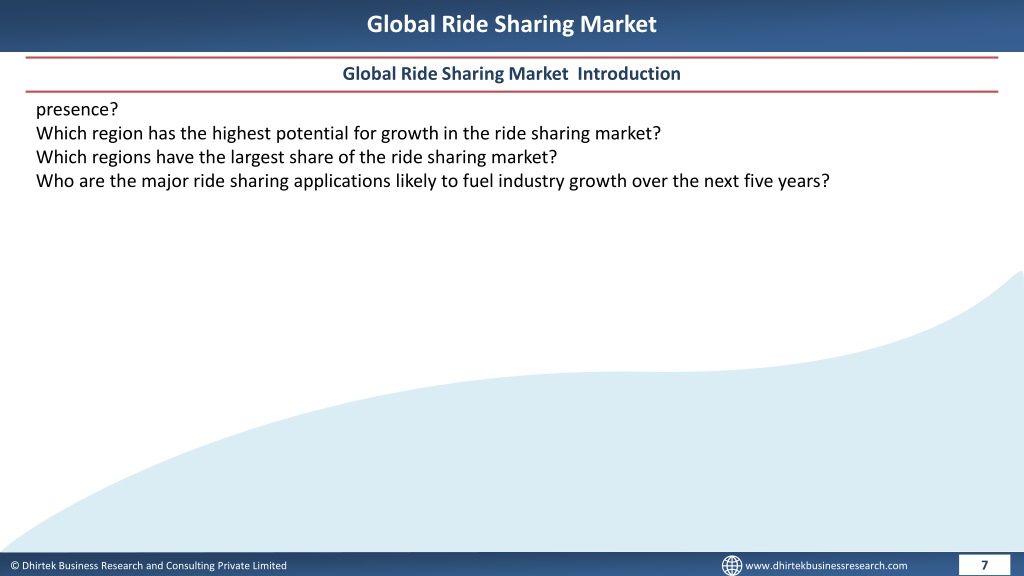The width and height of the screenshot is (1024, 576).
Task: Click the line about largest share of market
Action: pos(296,157)
